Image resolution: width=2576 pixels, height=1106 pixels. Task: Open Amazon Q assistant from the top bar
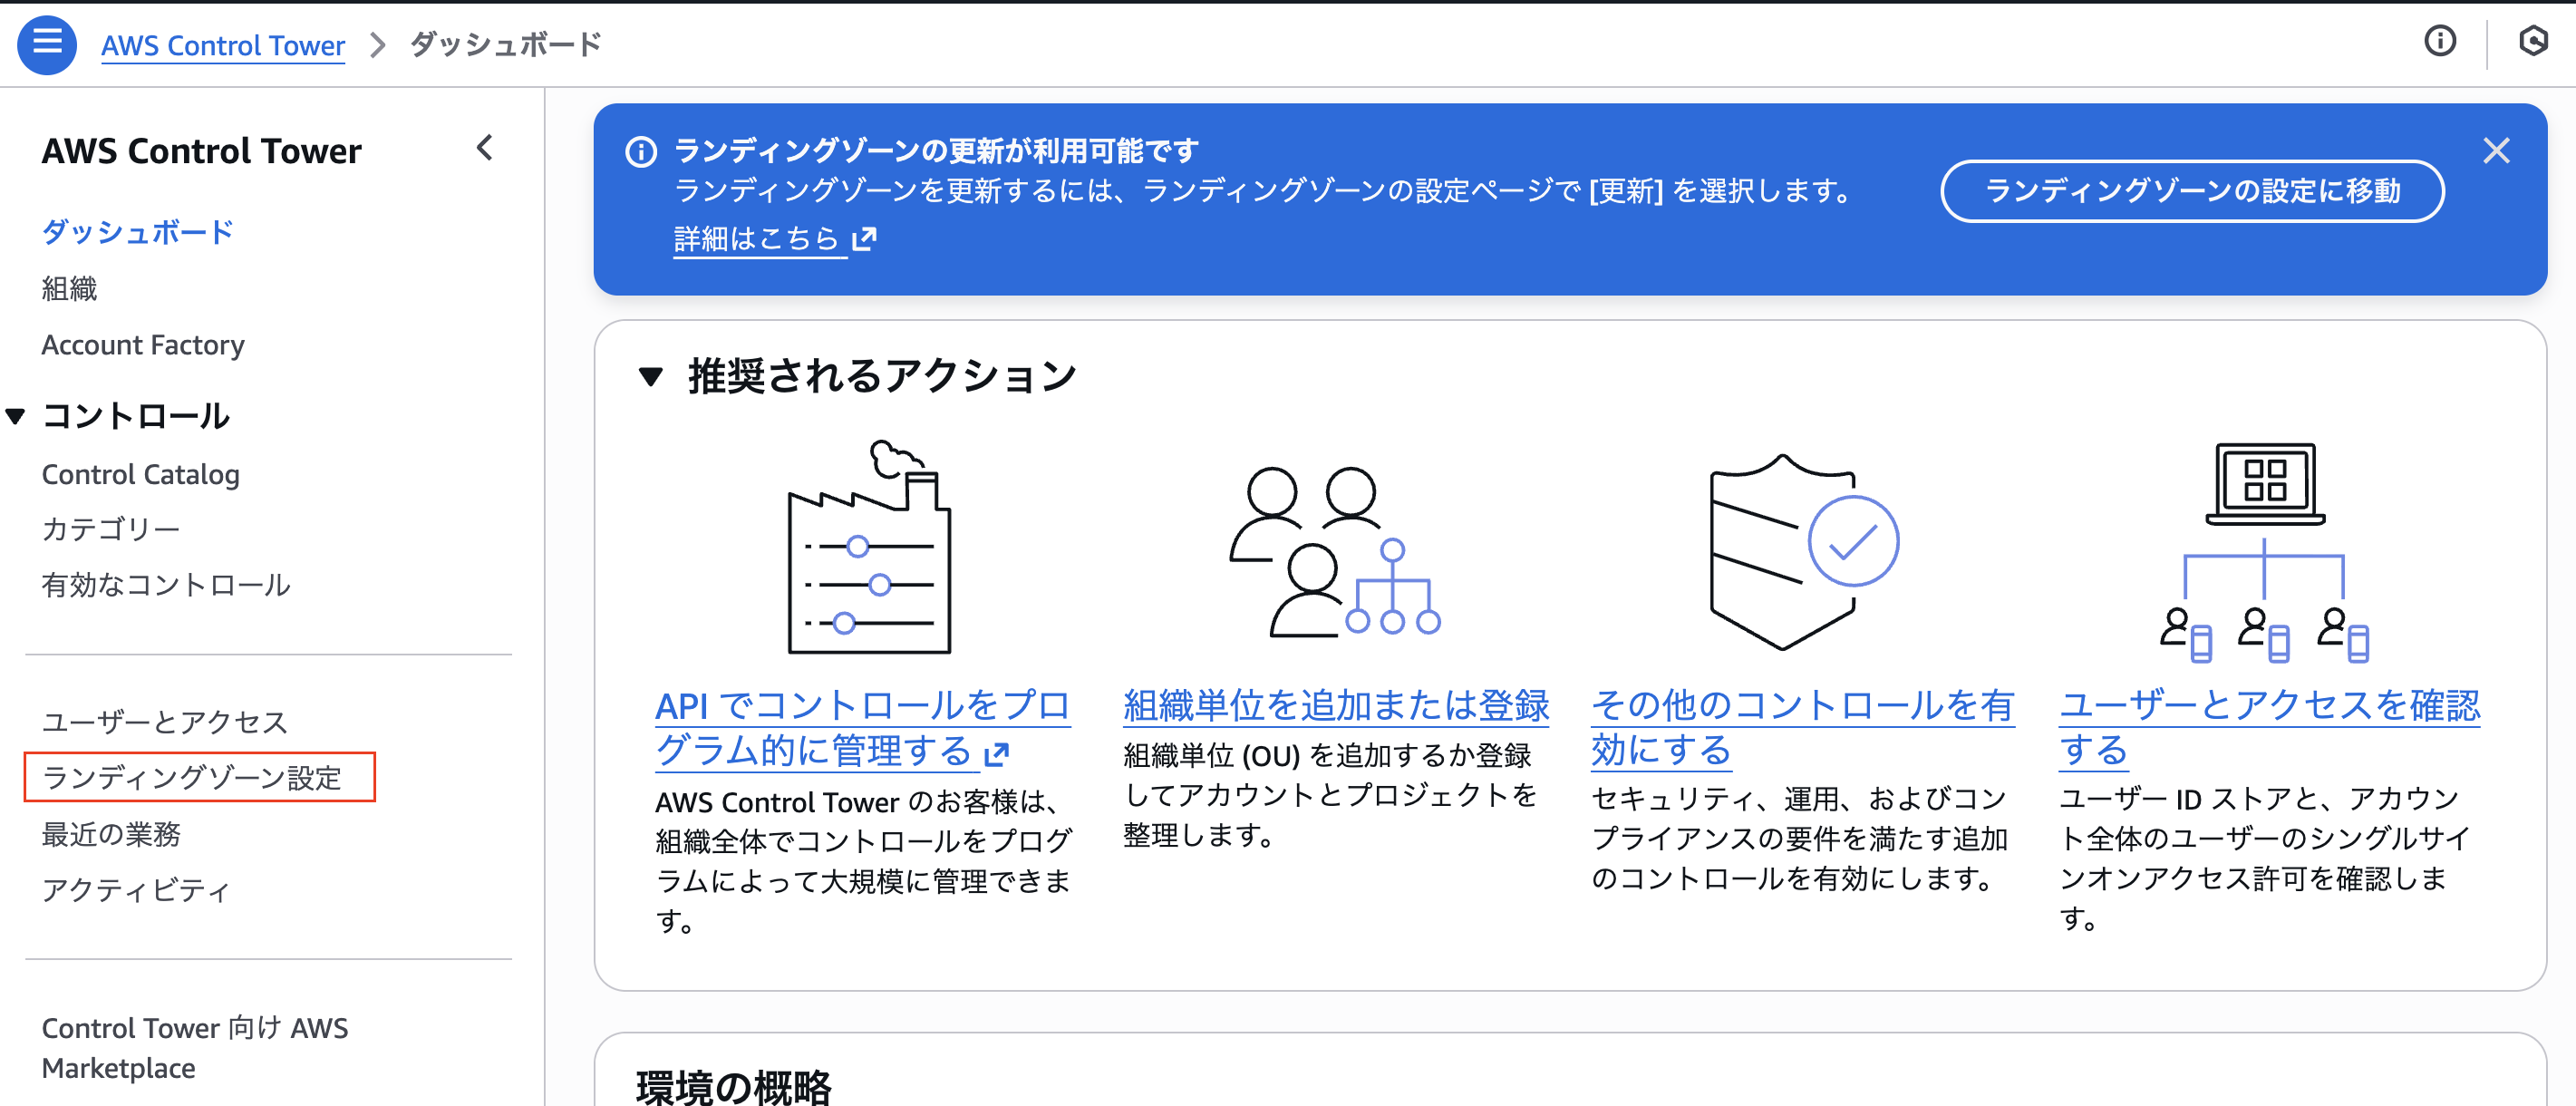click(2537, 42)
